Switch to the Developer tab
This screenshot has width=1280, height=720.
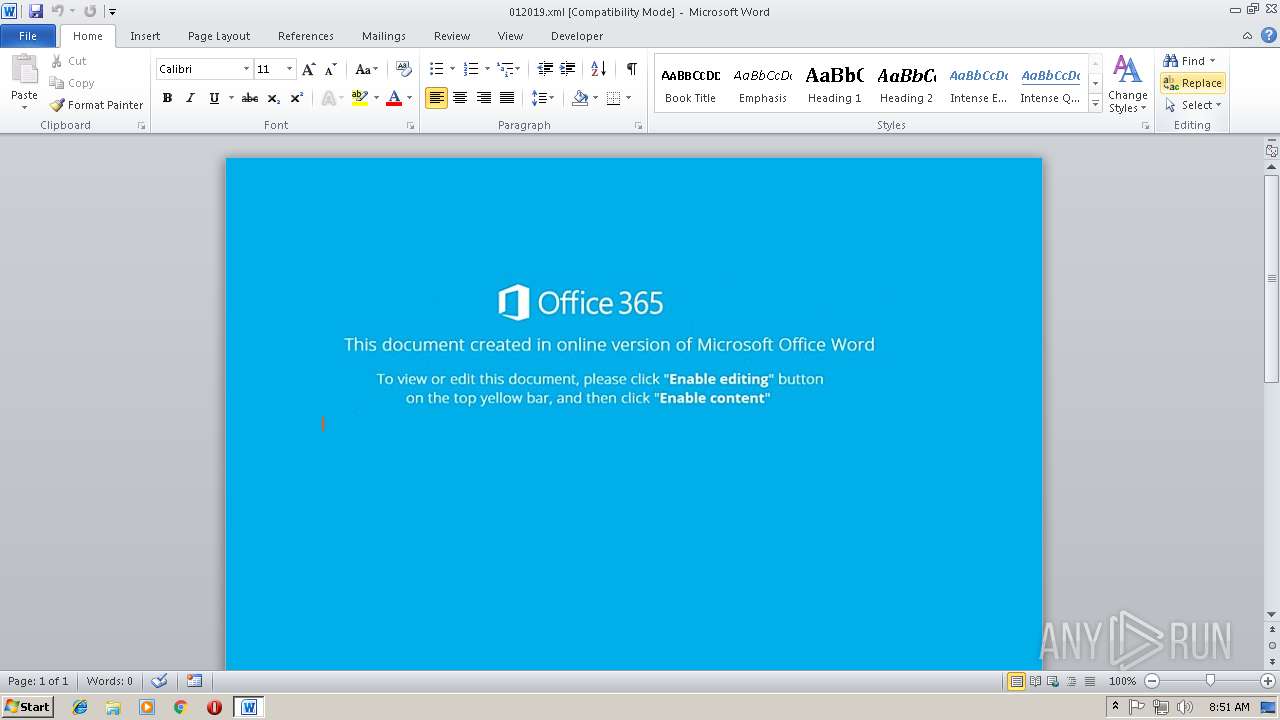[577, 36]
